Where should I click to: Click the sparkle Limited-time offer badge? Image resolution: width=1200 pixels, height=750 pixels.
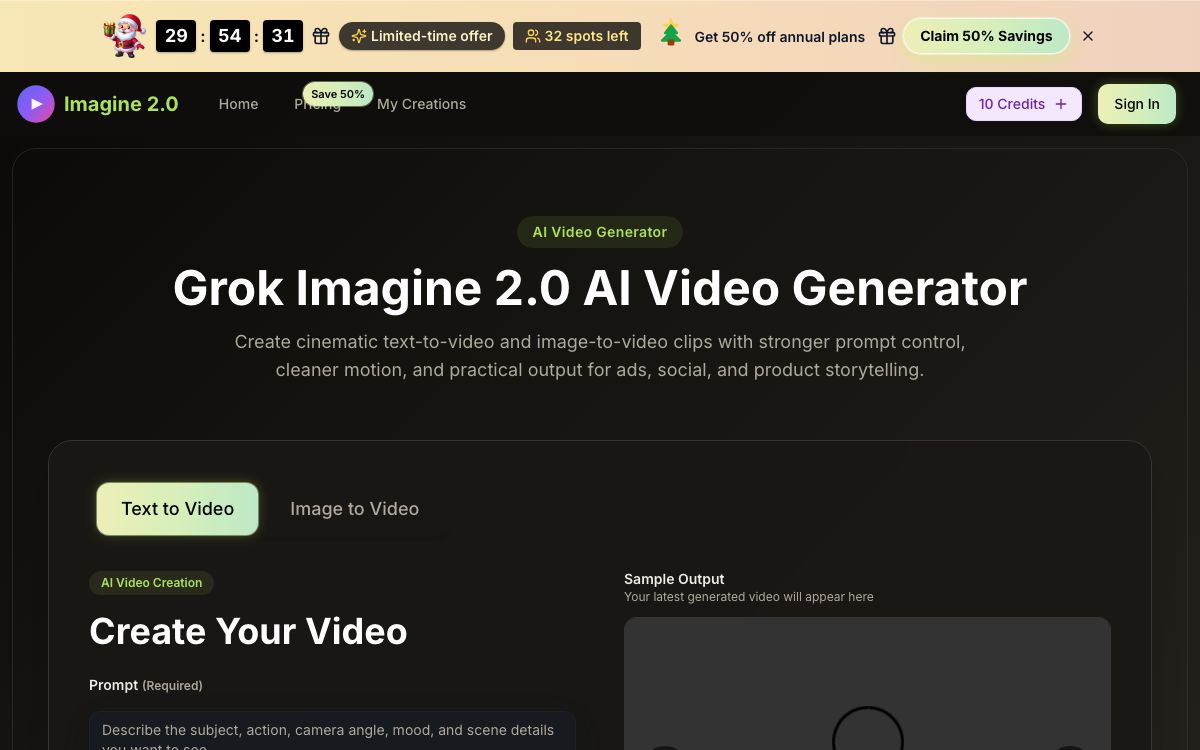coord(422,36)
